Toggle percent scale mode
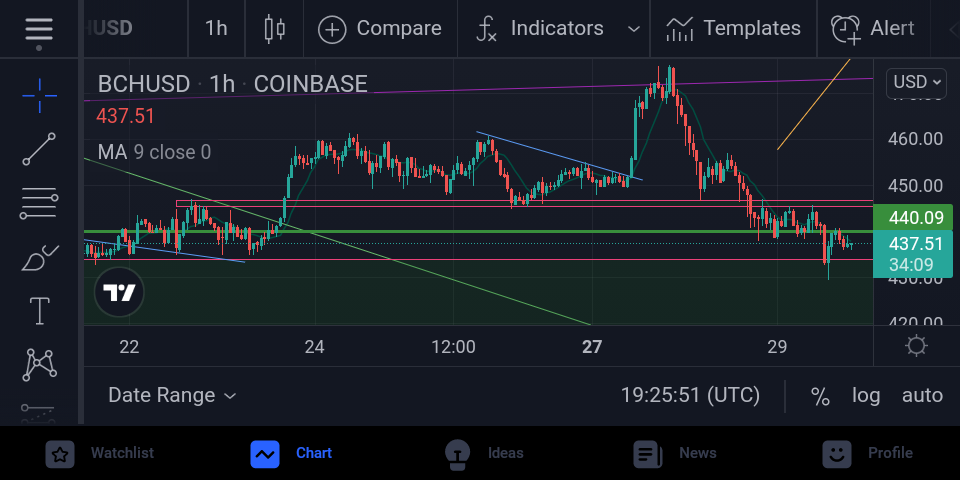This screenshot has width=960, height=480. pos(820,396)
